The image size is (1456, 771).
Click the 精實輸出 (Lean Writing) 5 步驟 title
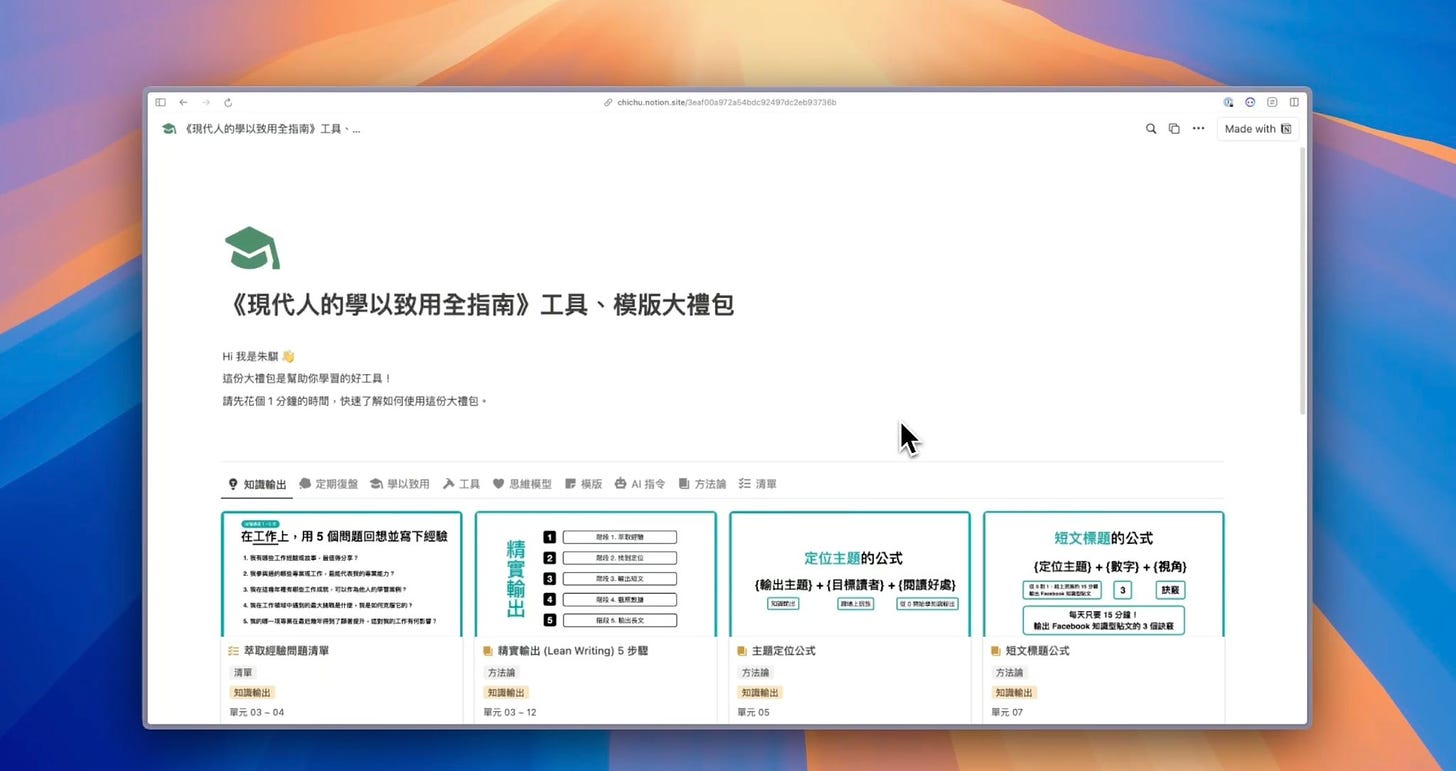(x=573, y=651)
